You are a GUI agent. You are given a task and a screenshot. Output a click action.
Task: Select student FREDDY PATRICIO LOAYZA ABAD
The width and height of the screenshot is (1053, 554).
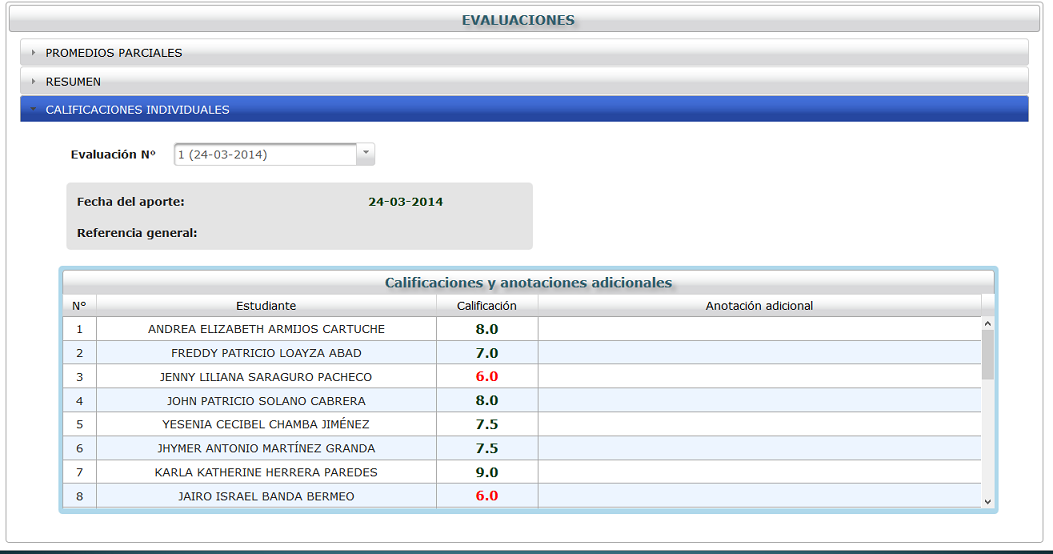pos(266,353)
